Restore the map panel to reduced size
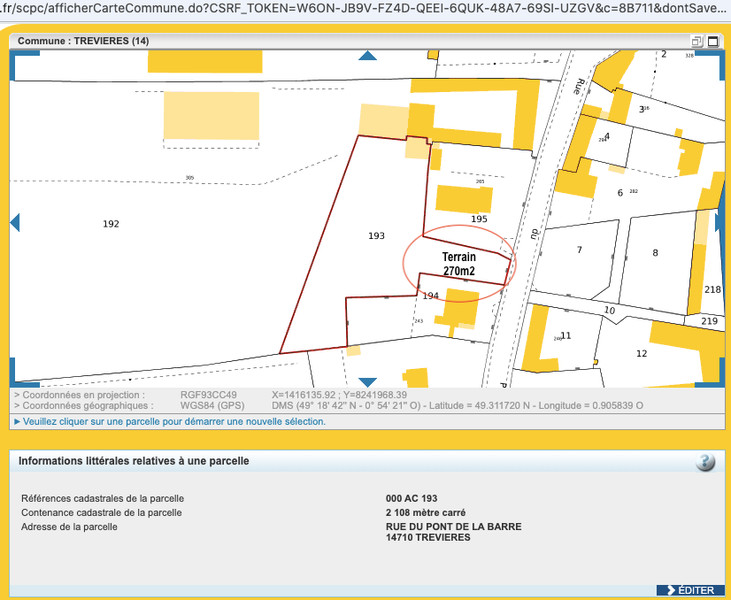This screenshot has width=731, height=600. (697, 41)
